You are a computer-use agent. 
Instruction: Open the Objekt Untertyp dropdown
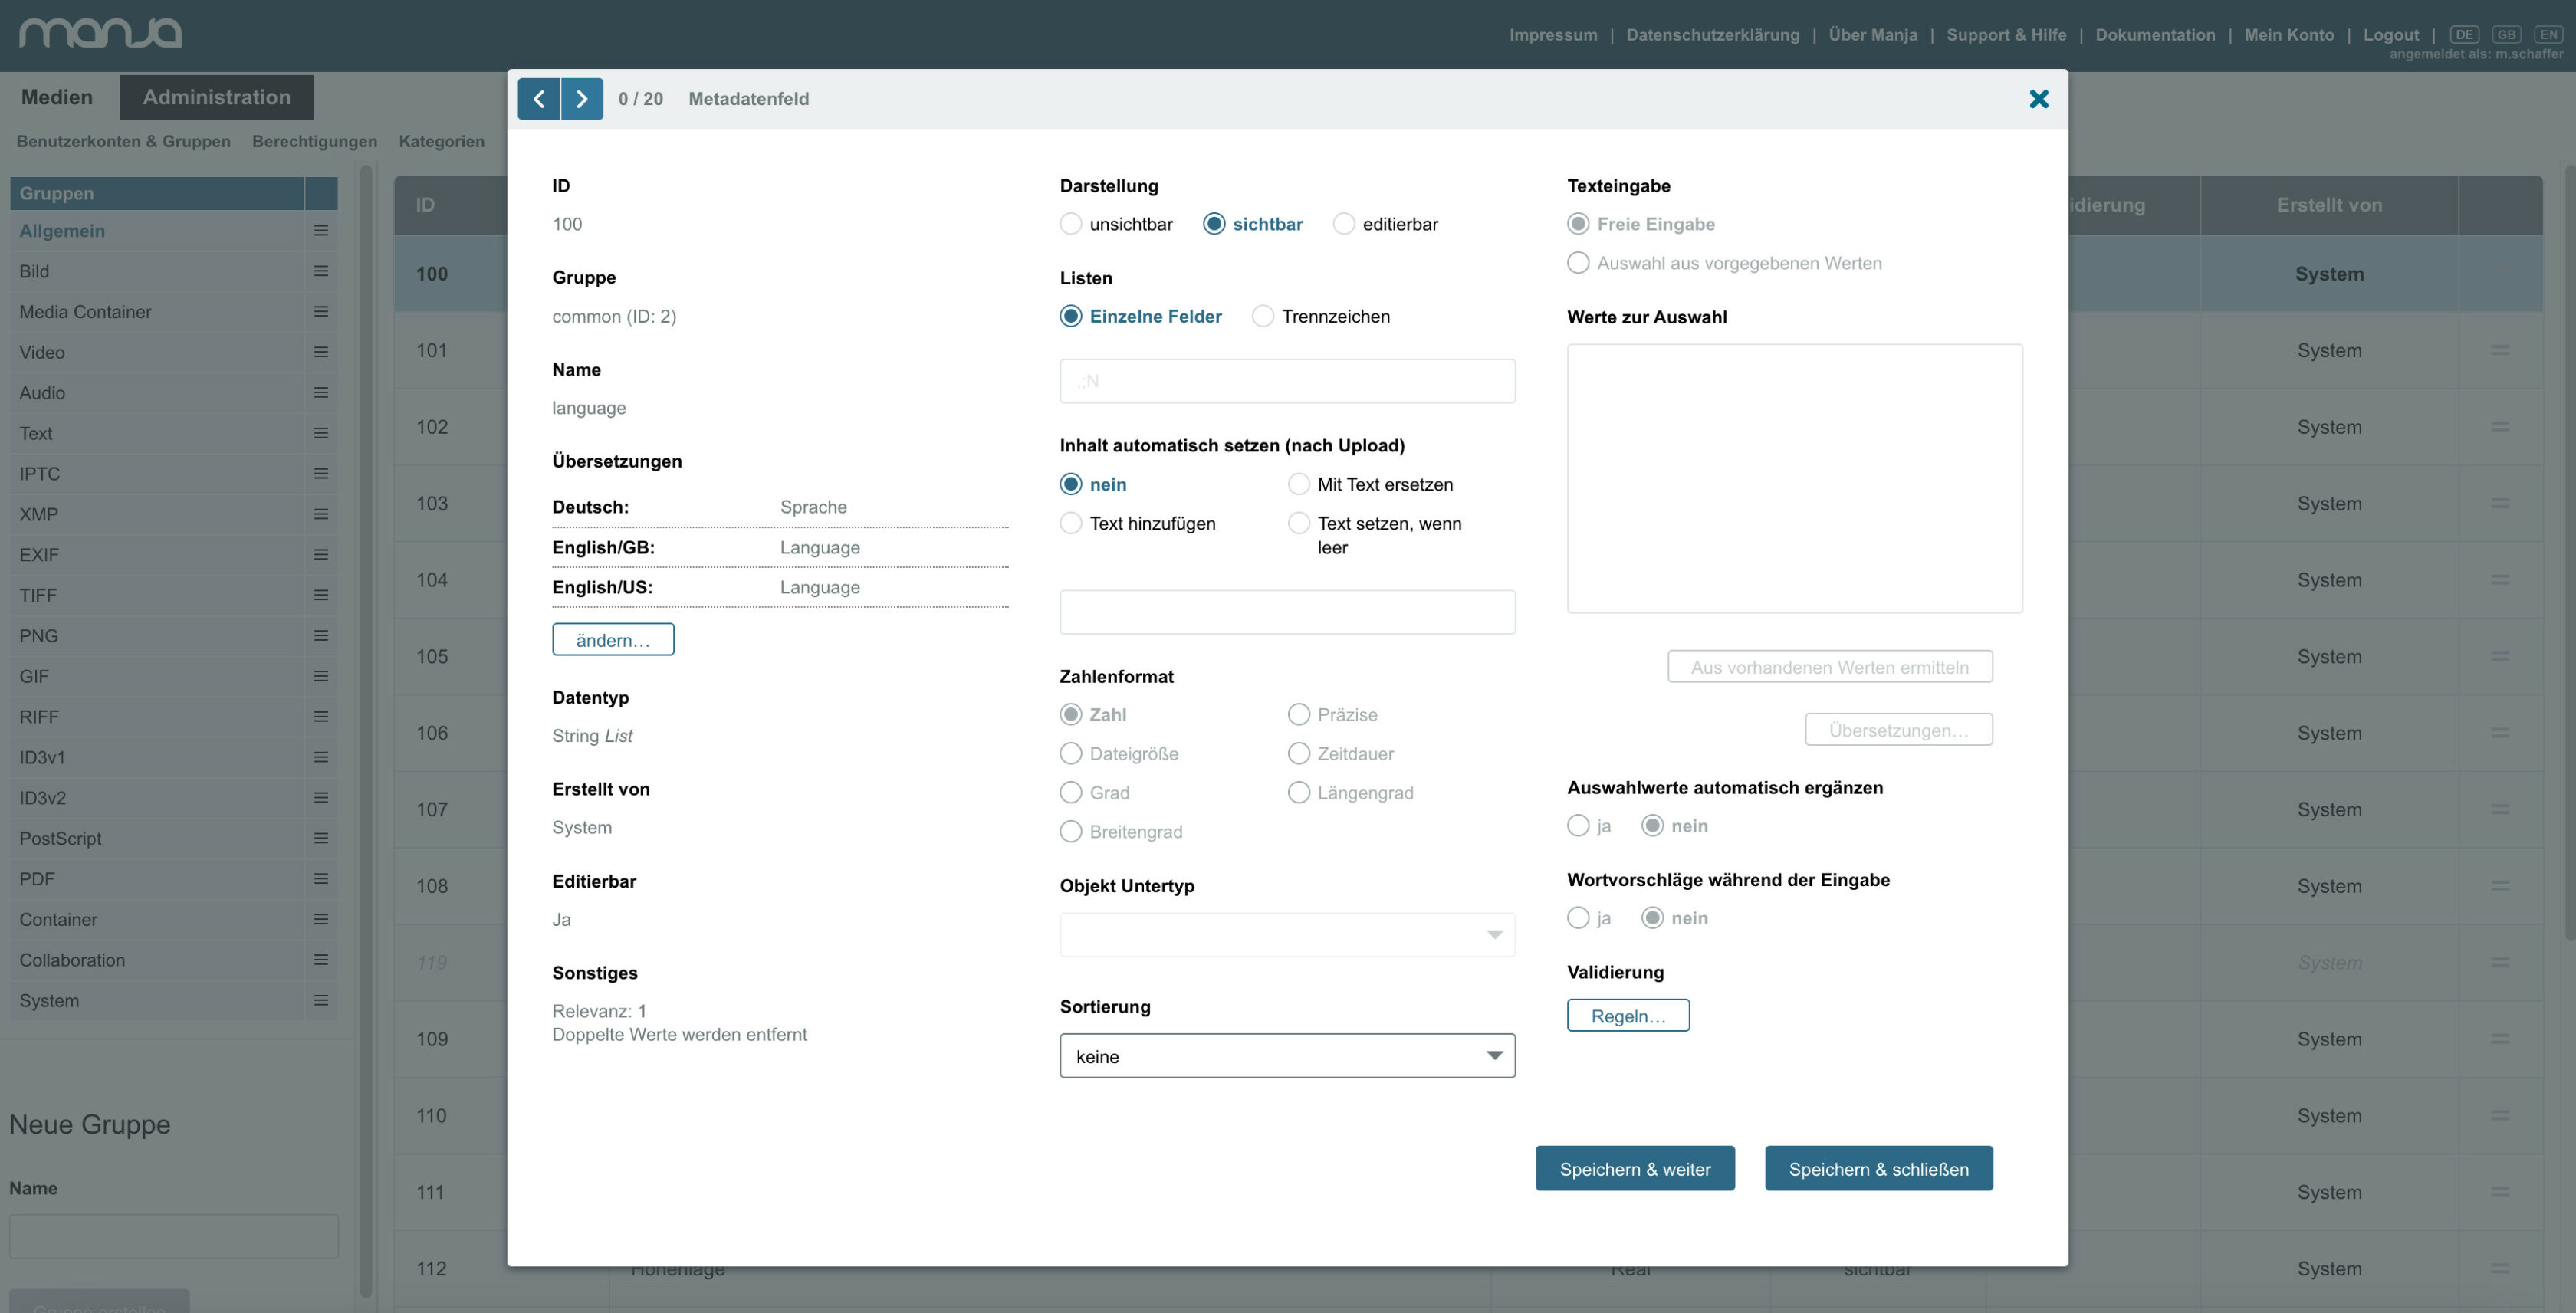(x=1287, y=935)
